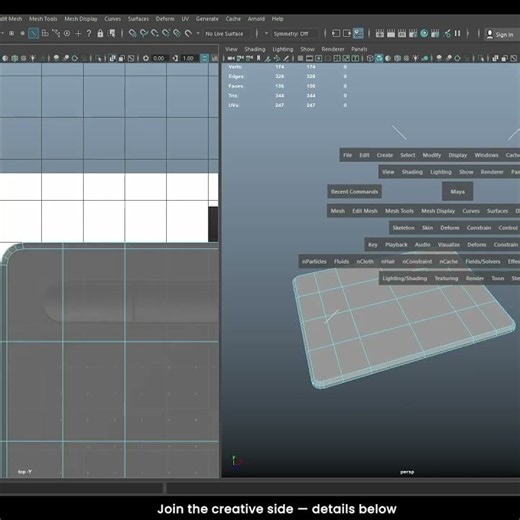Enable snap to curves magnet icon
This screenshot has width=520, height=520.
[x=144, y=33]
